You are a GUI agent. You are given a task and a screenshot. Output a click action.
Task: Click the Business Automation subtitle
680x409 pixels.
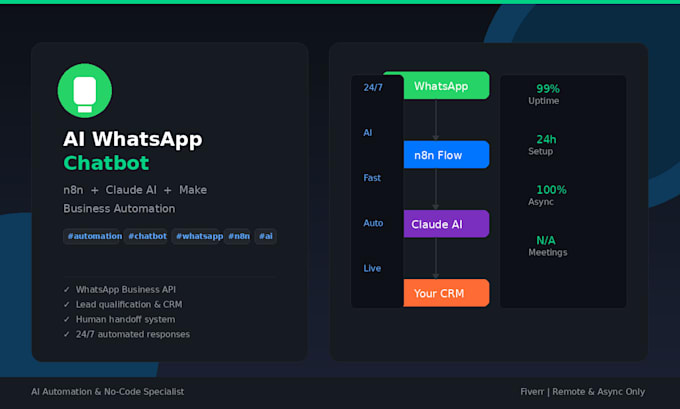tap(119, 209)
